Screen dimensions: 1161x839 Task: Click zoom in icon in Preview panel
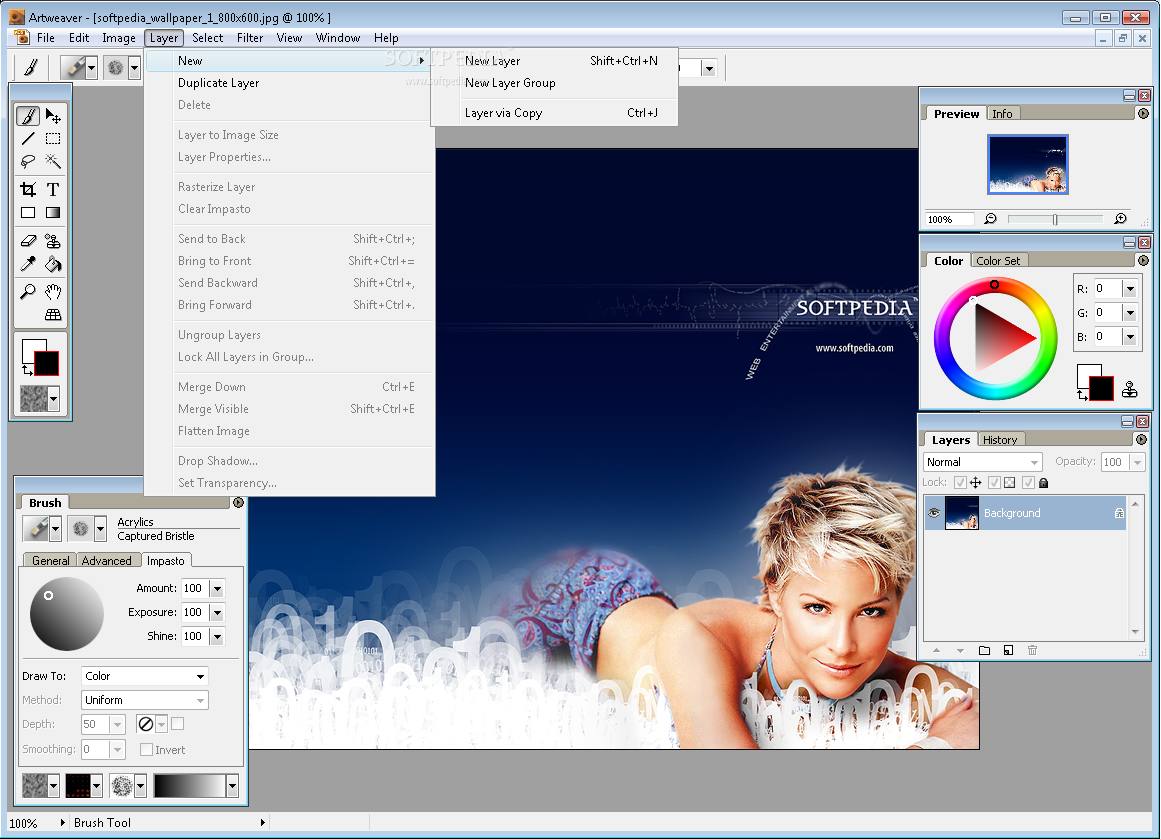(x=1120, y=219)
